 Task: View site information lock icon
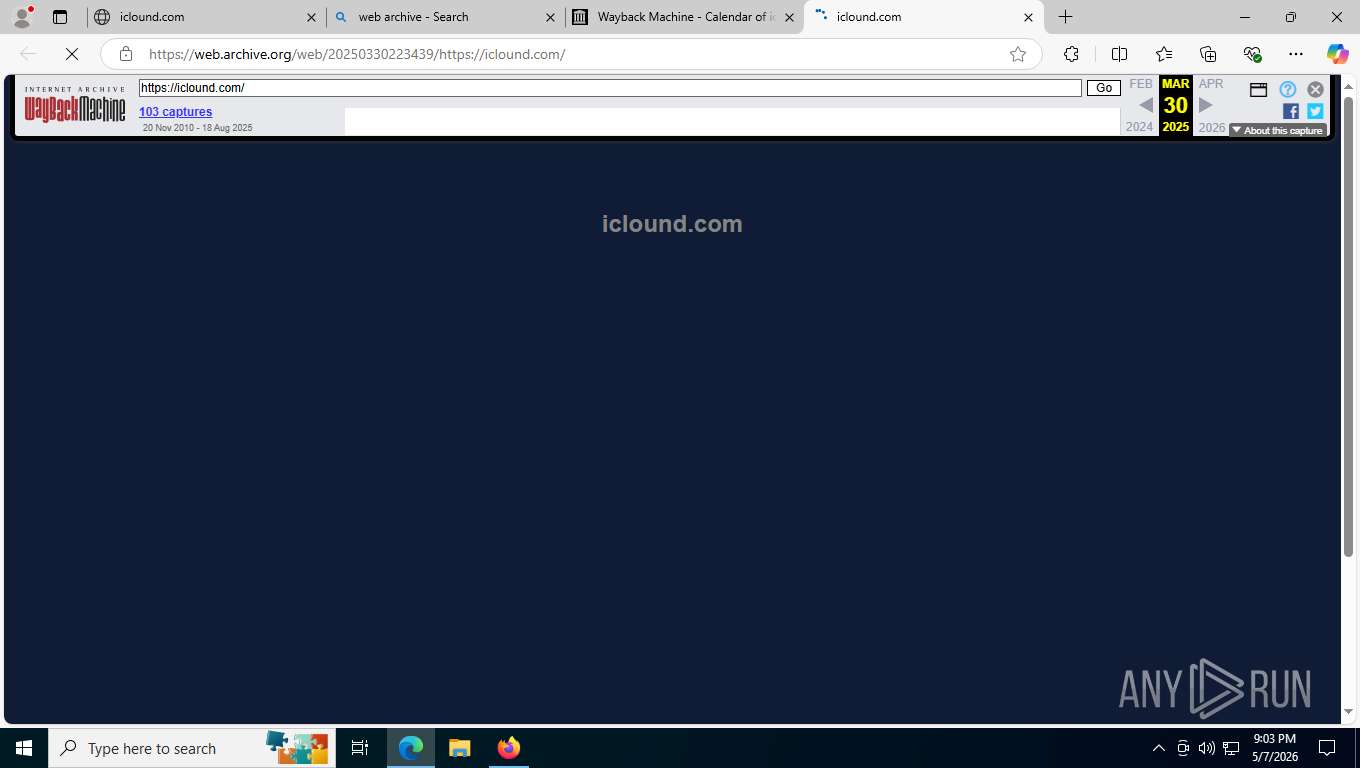pos(125,54)
